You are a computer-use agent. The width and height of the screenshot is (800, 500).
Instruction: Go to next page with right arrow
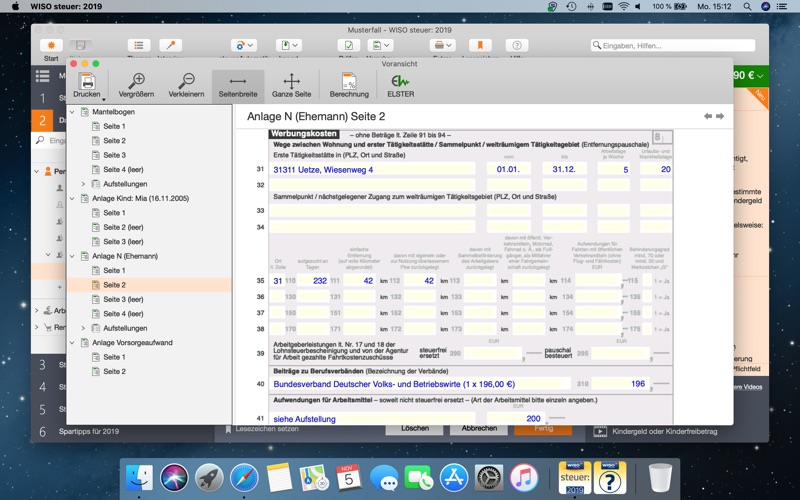click(x=719, y=116)
